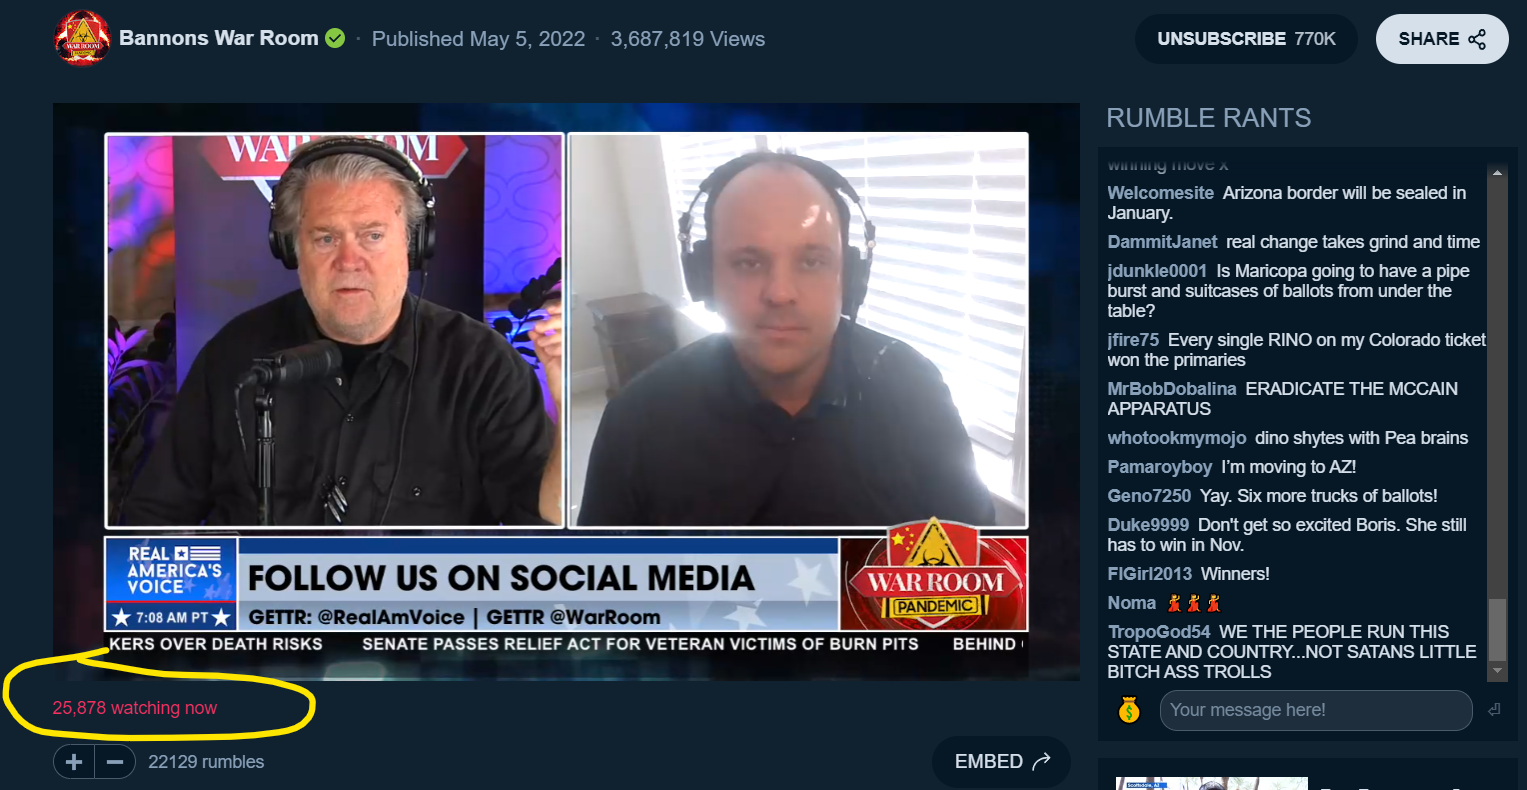This screenshot has height=790, width=1527.
Task: Click the War Room video player
Action: 566,392
